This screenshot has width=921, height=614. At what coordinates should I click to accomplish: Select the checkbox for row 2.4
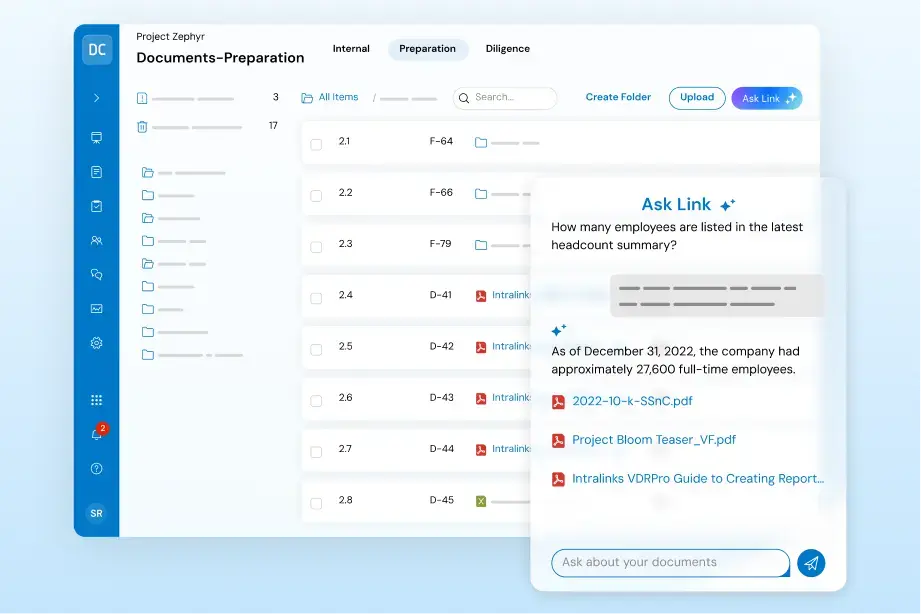(316, 298)
